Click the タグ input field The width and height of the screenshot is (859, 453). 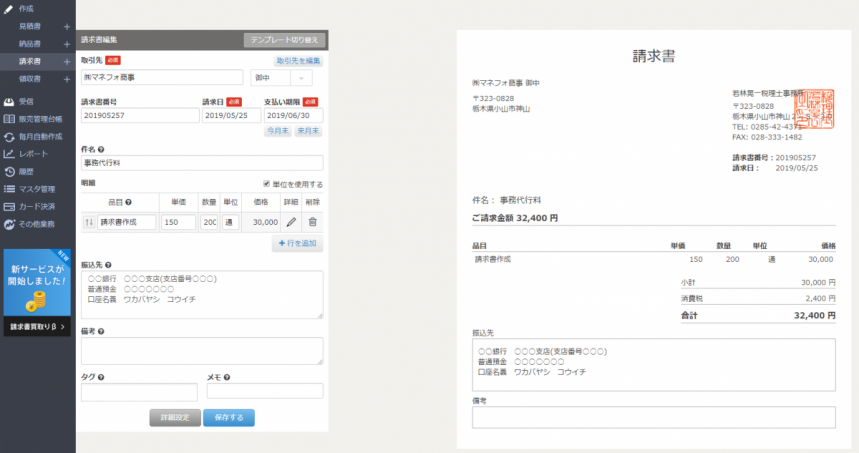pyautogui.click(x=139, y=392)
